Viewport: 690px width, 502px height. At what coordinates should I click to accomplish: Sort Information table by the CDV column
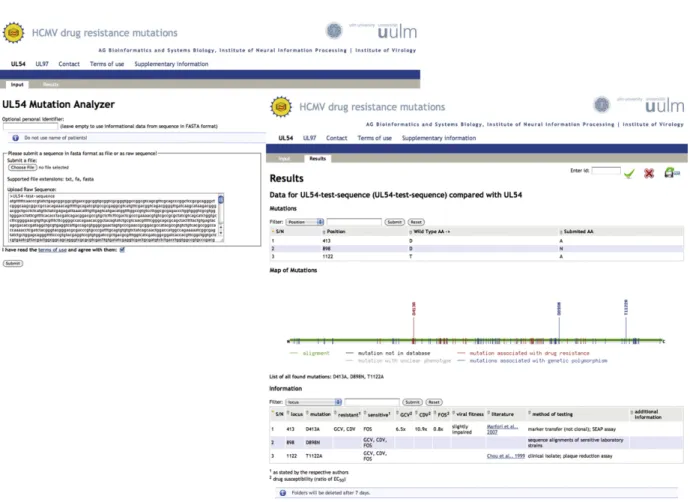pos(423,414)
